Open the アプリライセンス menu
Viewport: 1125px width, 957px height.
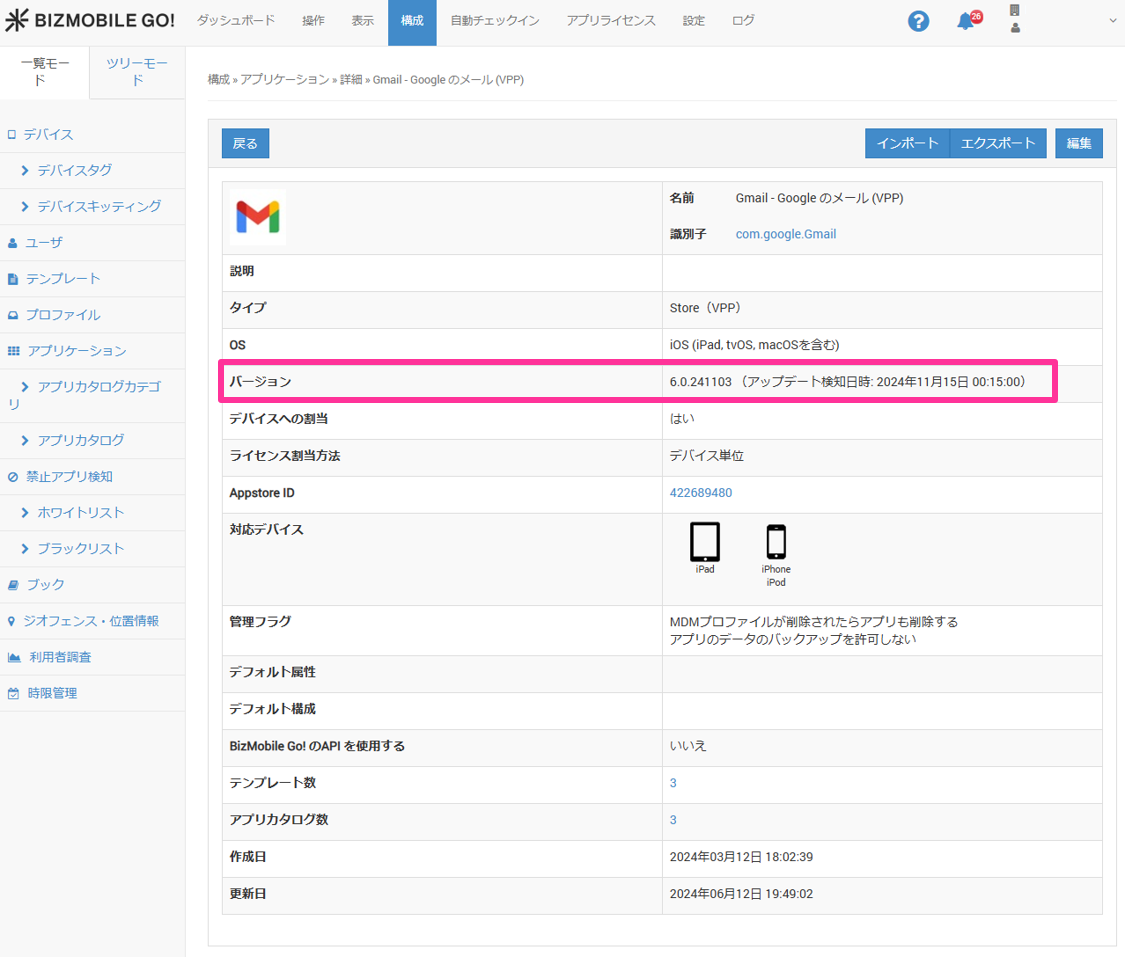click(611, 21)
